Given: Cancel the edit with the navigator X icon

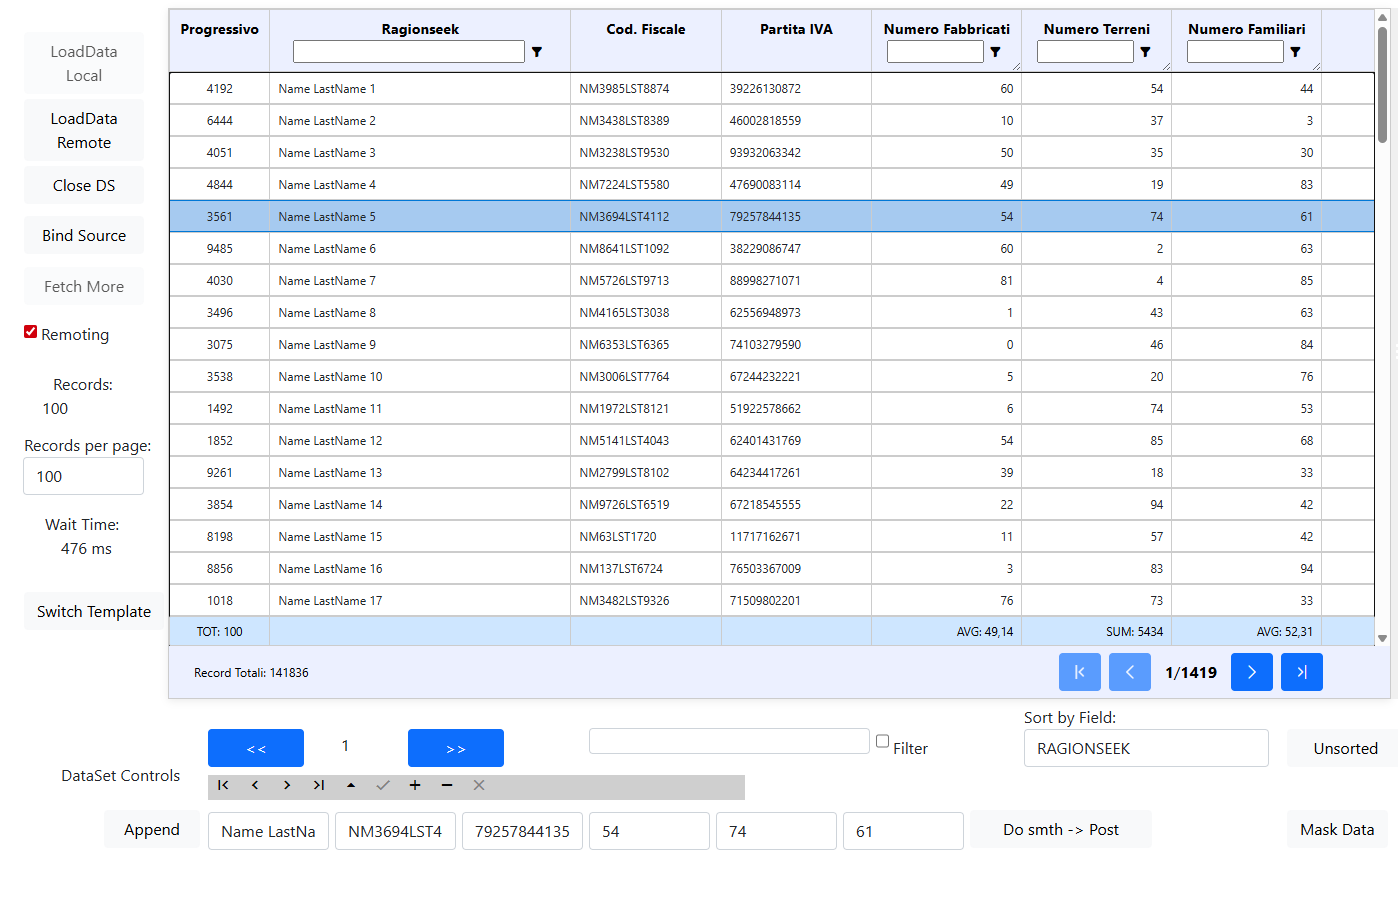Looking at the screenshot, I should [x=479, y=786].
